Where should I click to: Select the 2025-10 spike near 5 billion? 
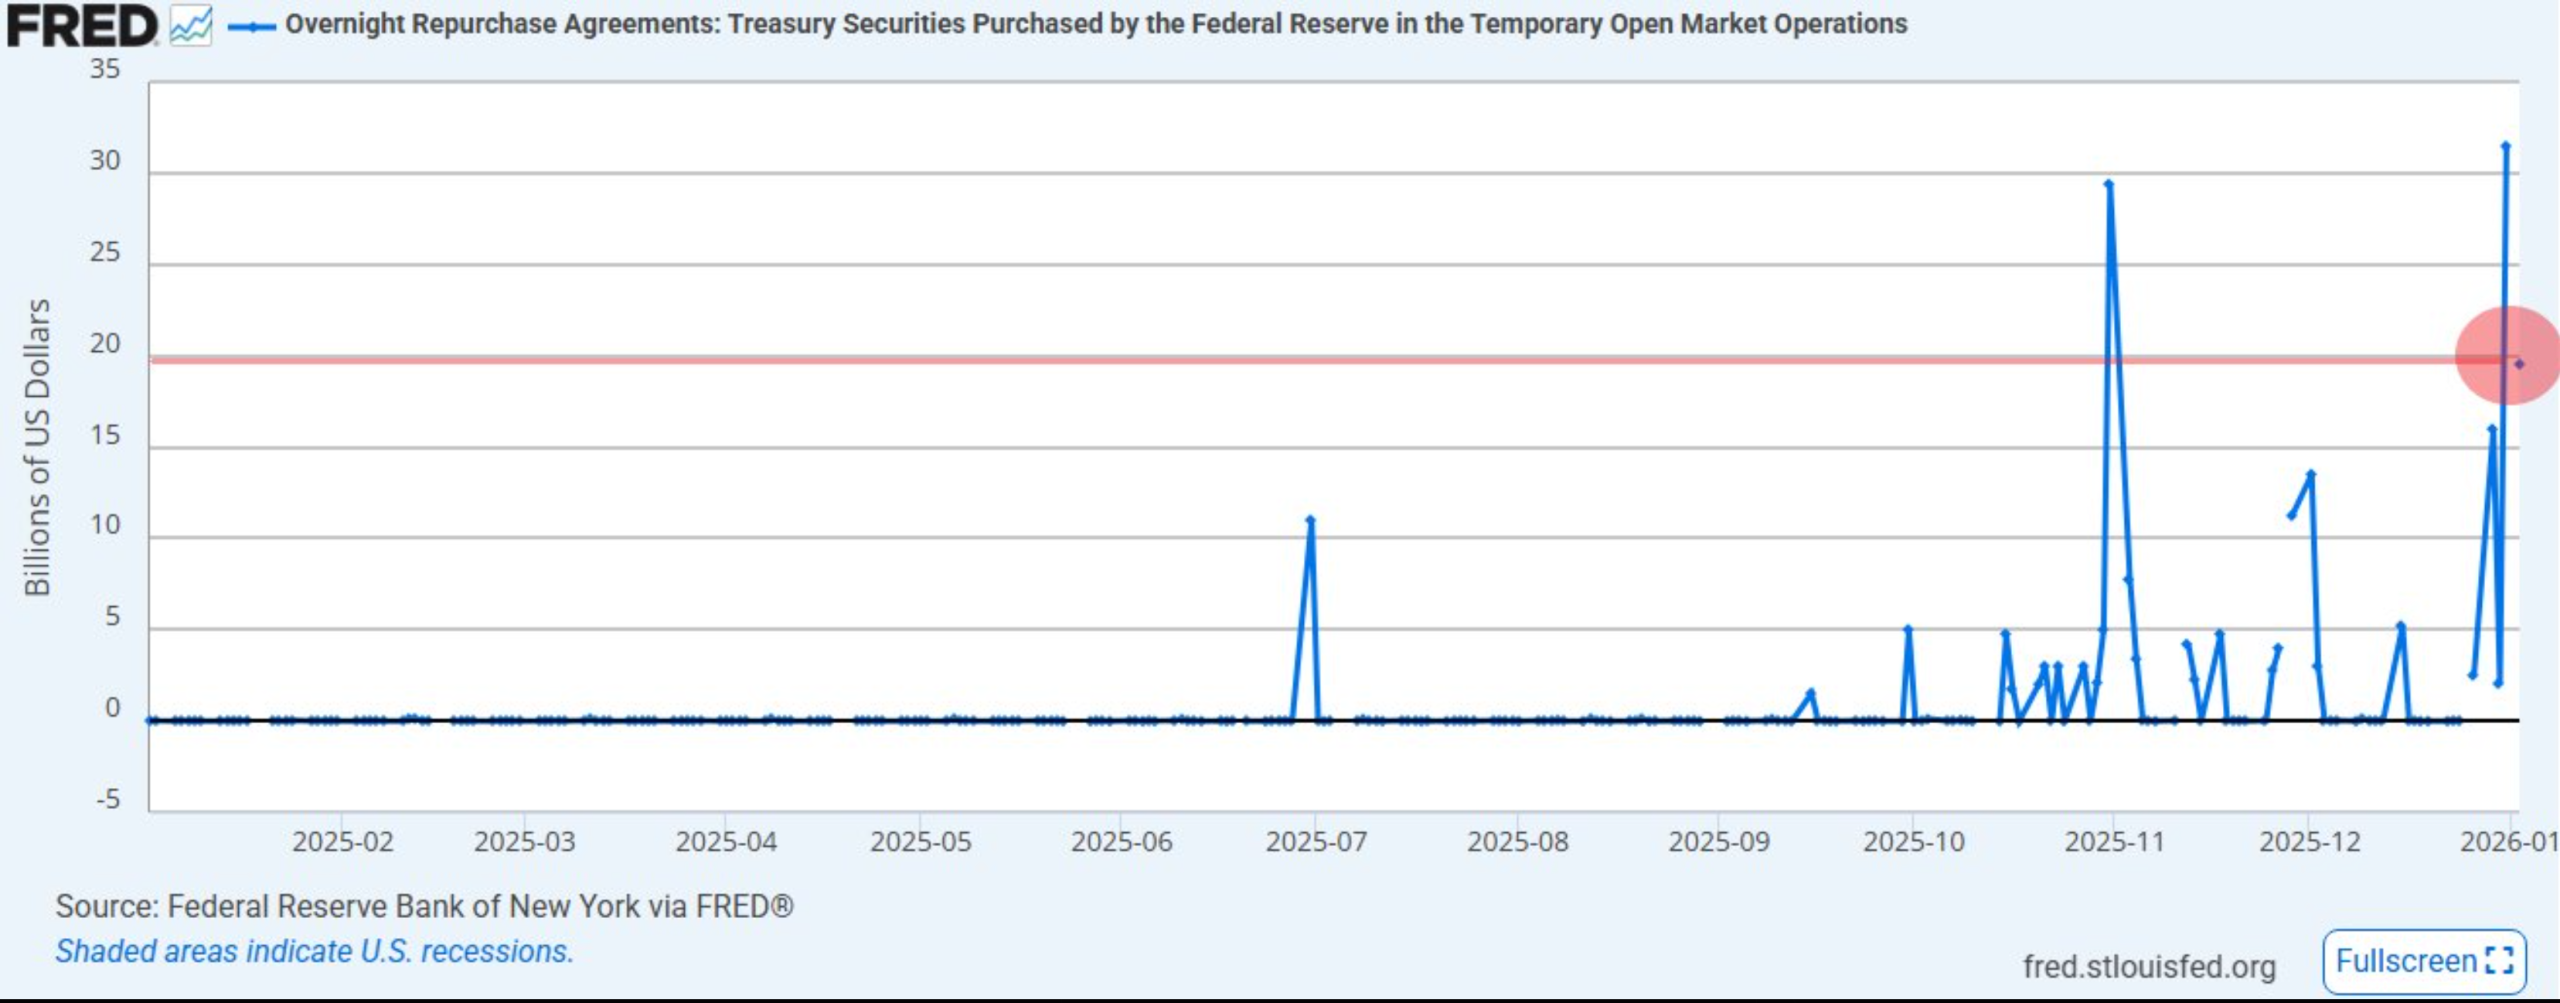[1907, 629]
